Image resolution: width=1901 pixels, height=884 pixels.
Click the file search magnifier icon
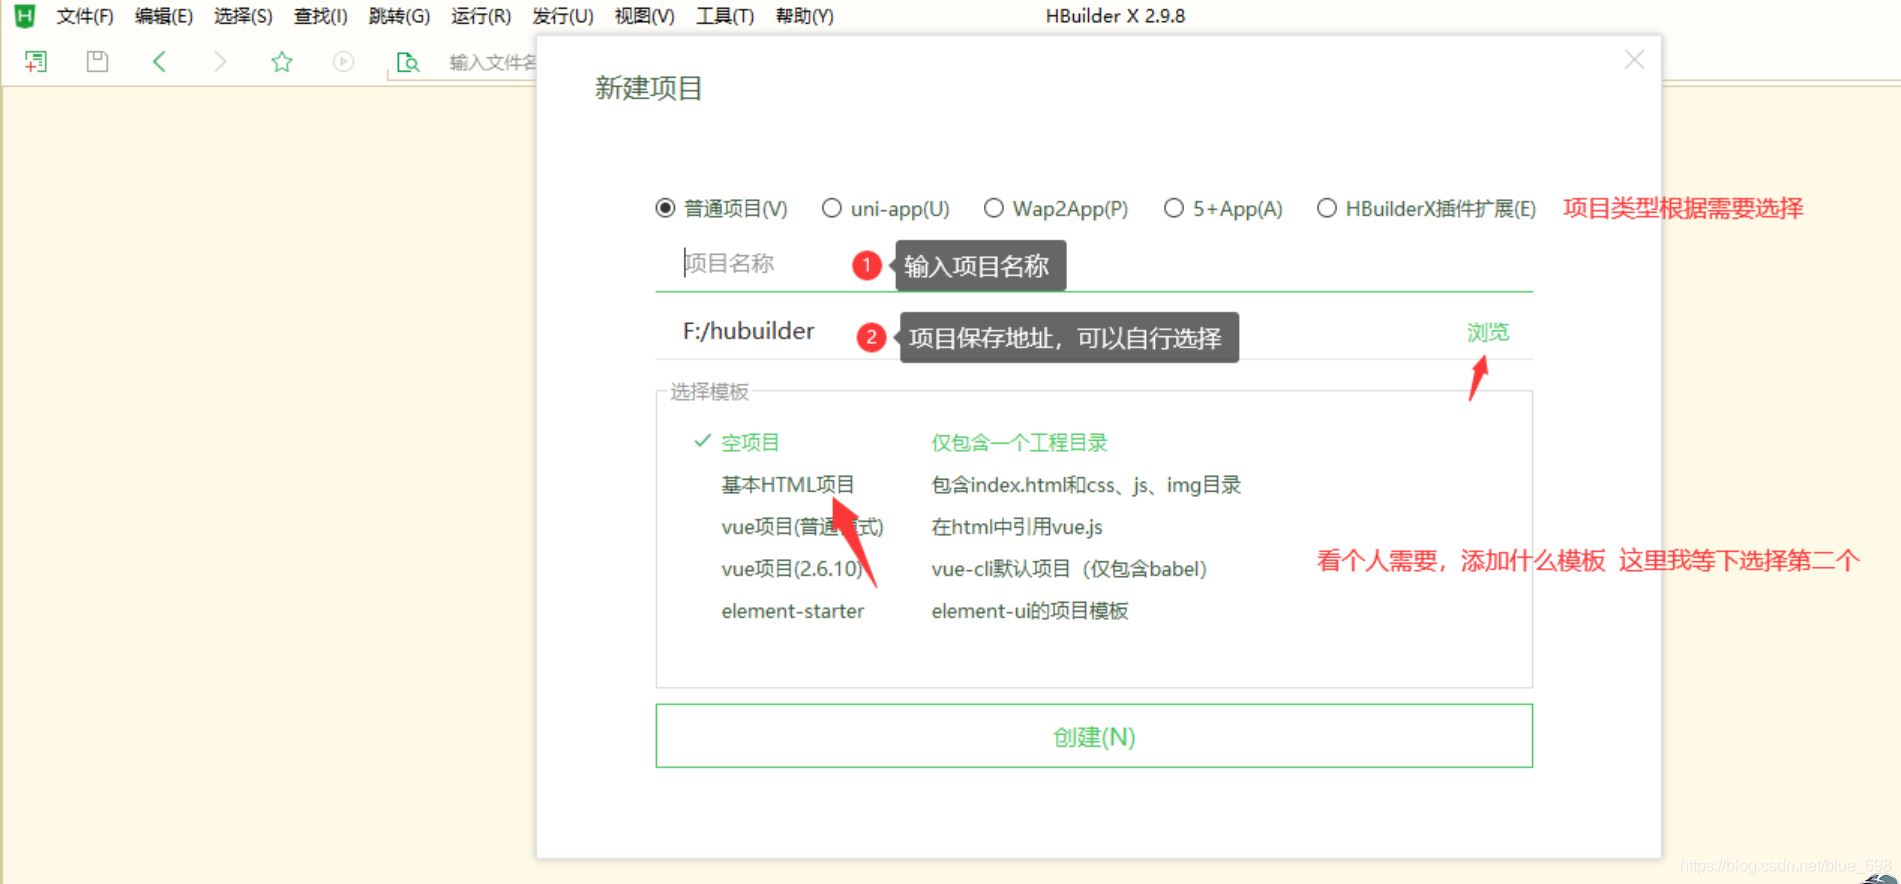407,63
